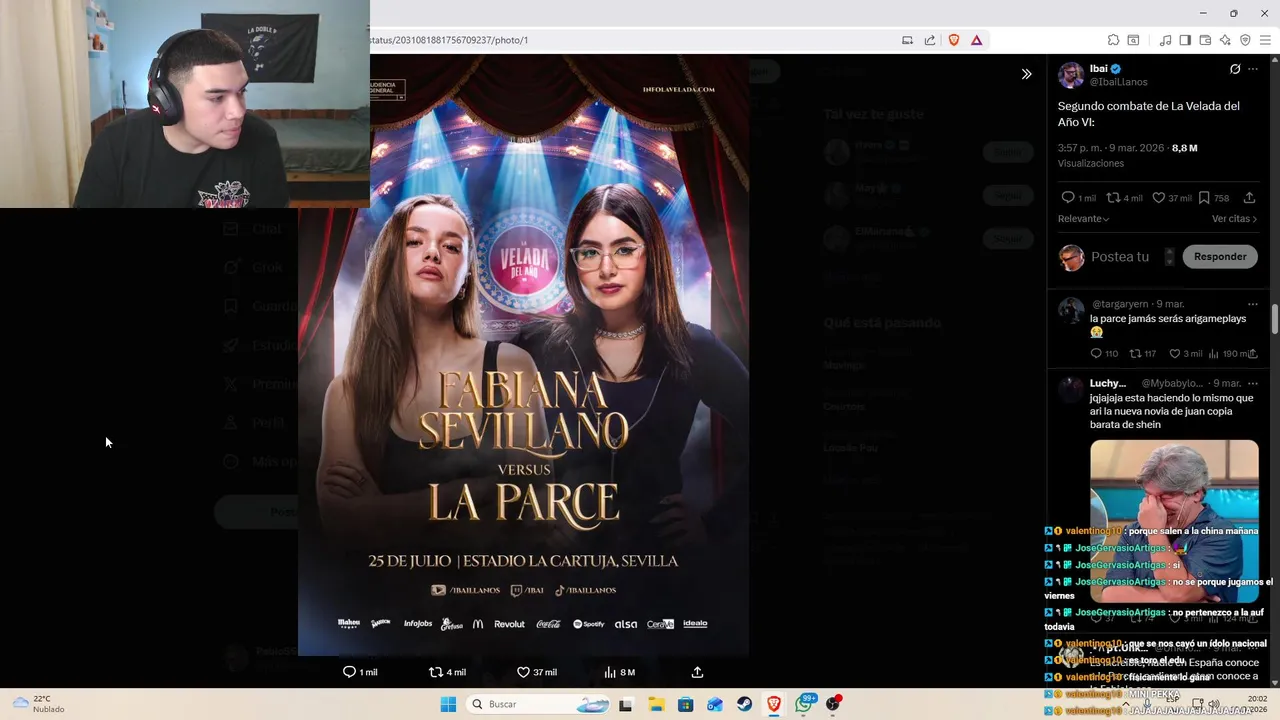Viewport: 1280px width, 720px height.
Task: Open the browser hamburger menu
Action: (1265, 40)
